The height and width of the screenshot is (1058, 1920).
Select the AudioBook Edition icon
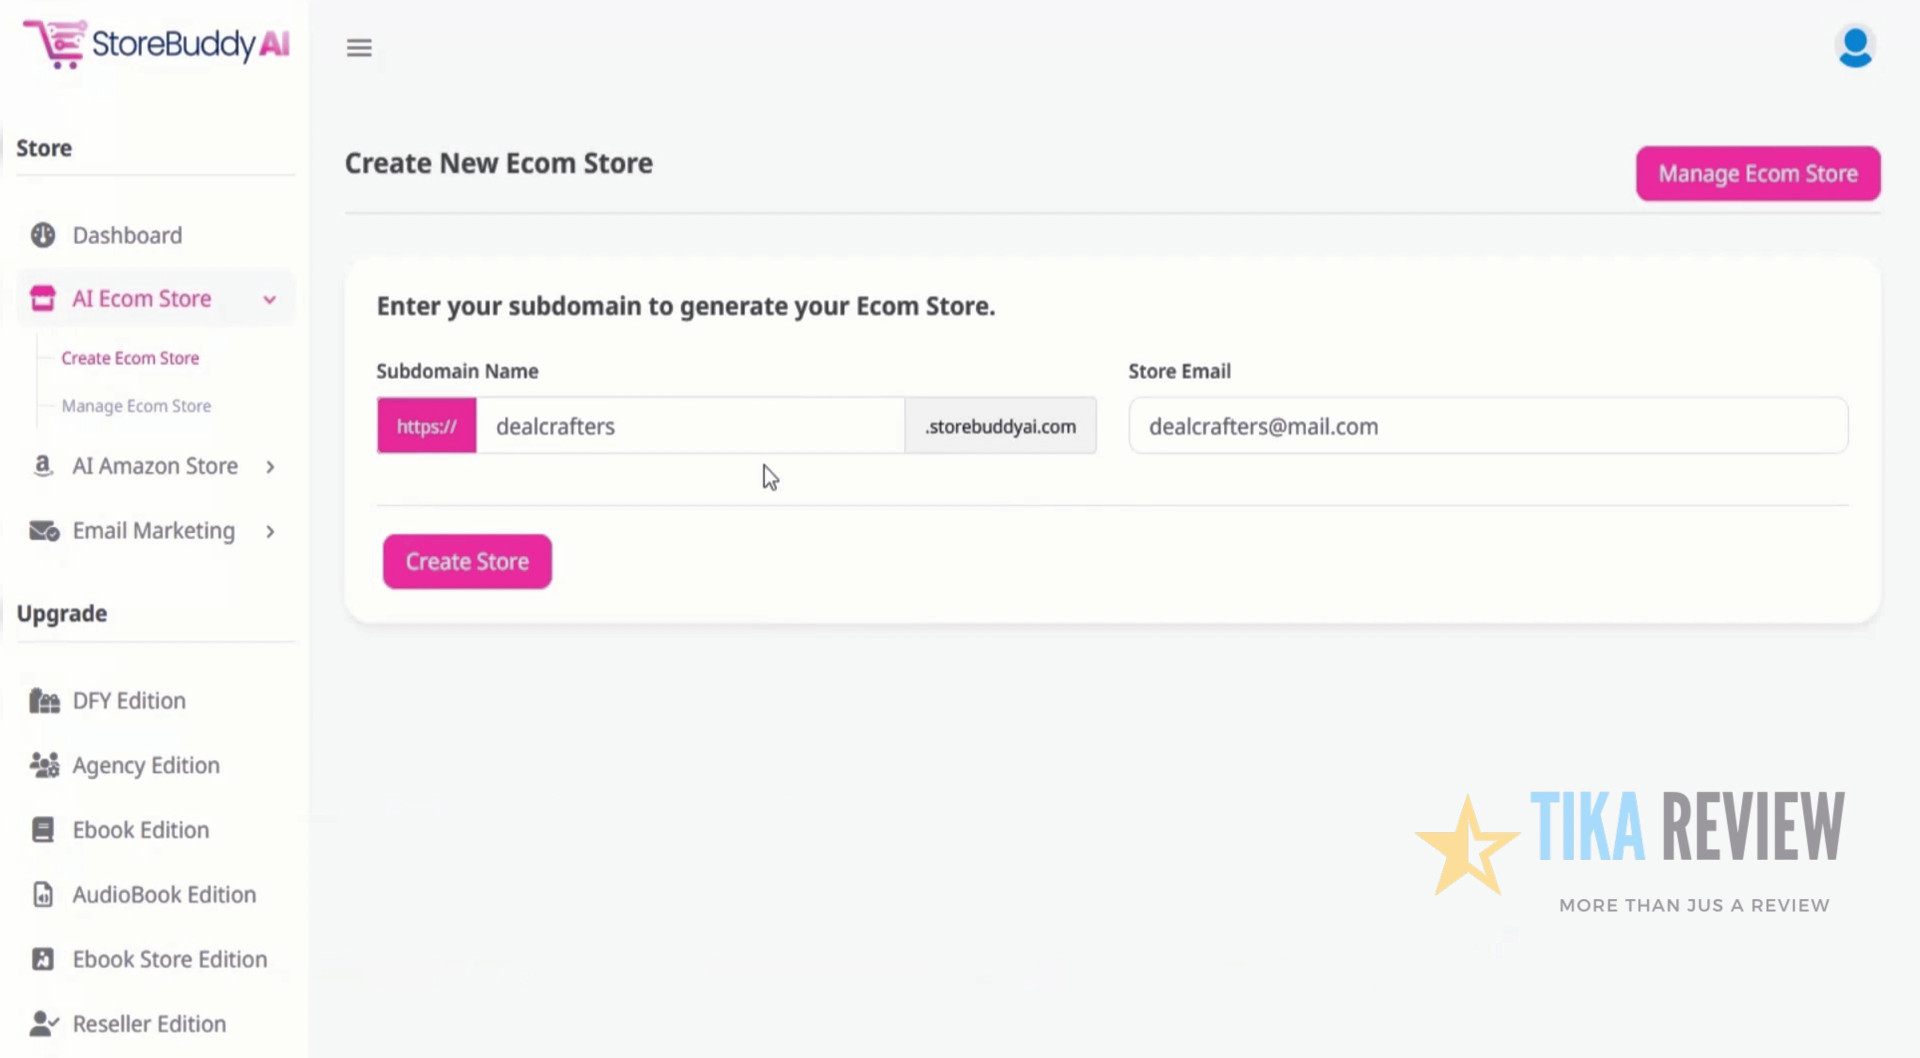pos(42,894)
